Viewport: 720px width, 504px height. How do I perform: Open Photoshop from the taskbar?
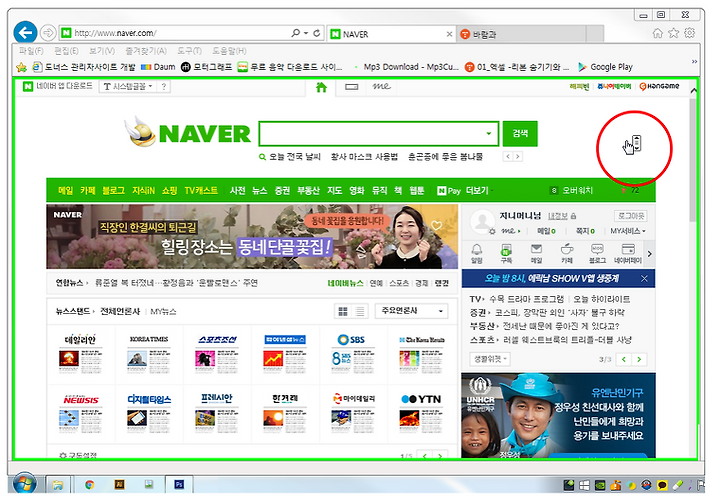pyautogui.click(x=179, y=484)
